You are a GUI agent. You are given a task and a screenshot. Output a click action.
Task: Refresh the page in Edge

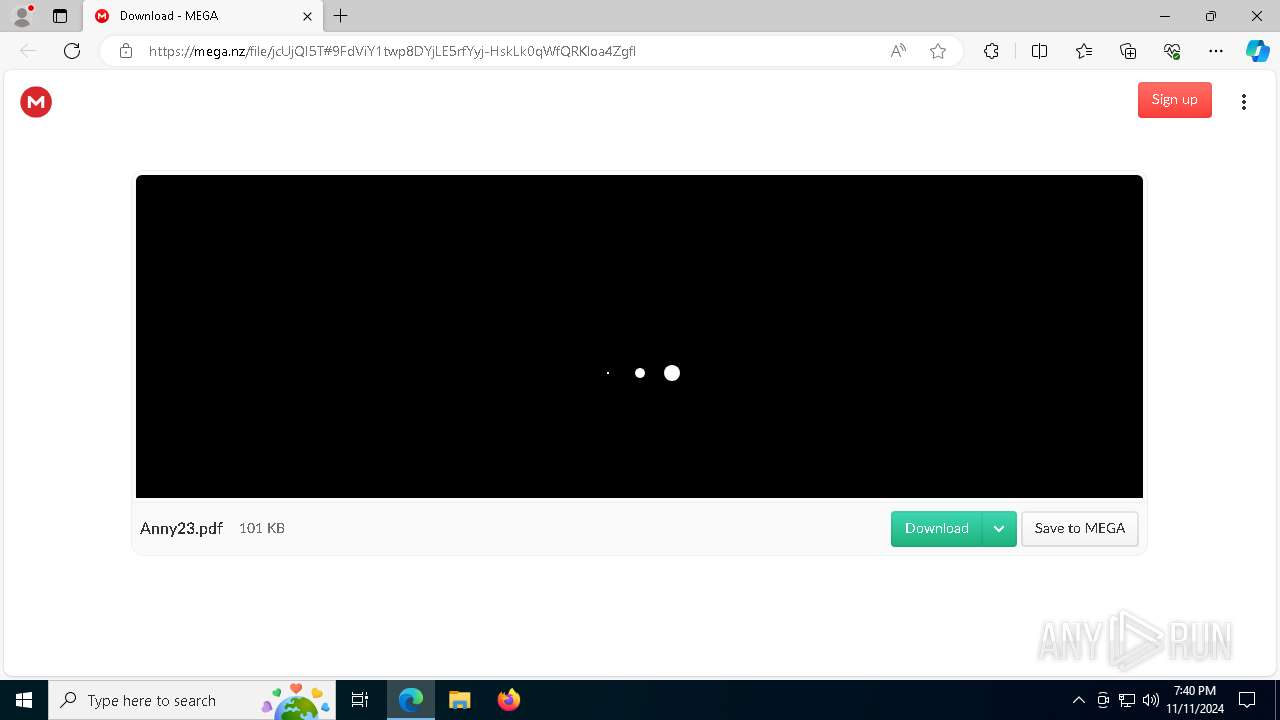click(x=72, y=51)
